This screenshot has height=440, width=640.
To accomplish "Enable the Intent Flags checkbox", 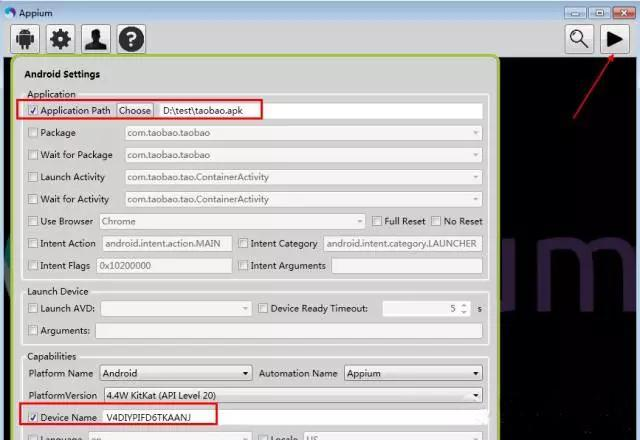I will pos(33,265).
